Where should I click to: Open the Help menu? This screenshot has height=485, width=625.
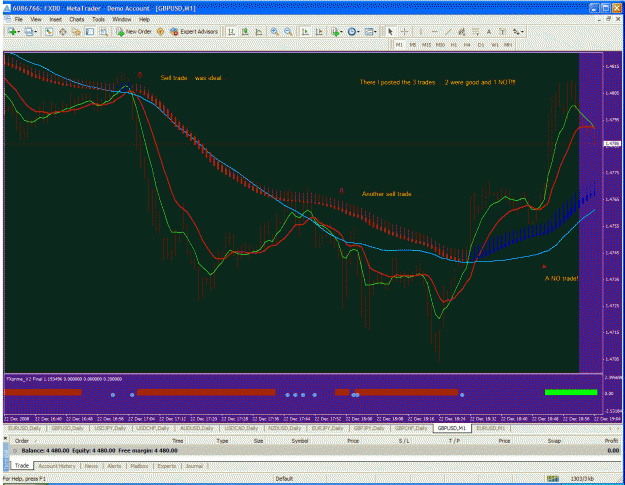pyautogui.click(x=144, y=19)
